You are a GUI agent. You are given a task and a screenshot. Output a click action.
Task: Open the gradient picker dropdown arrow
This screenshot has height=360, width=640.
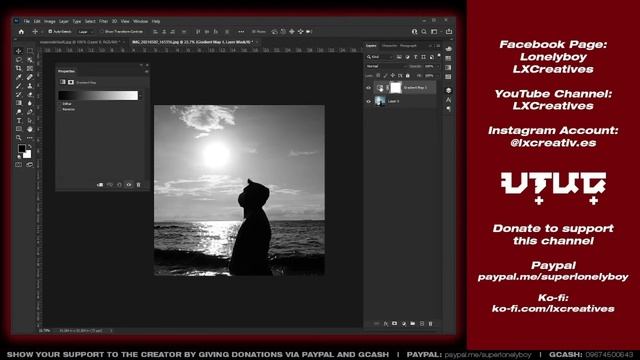pos(140,96)
